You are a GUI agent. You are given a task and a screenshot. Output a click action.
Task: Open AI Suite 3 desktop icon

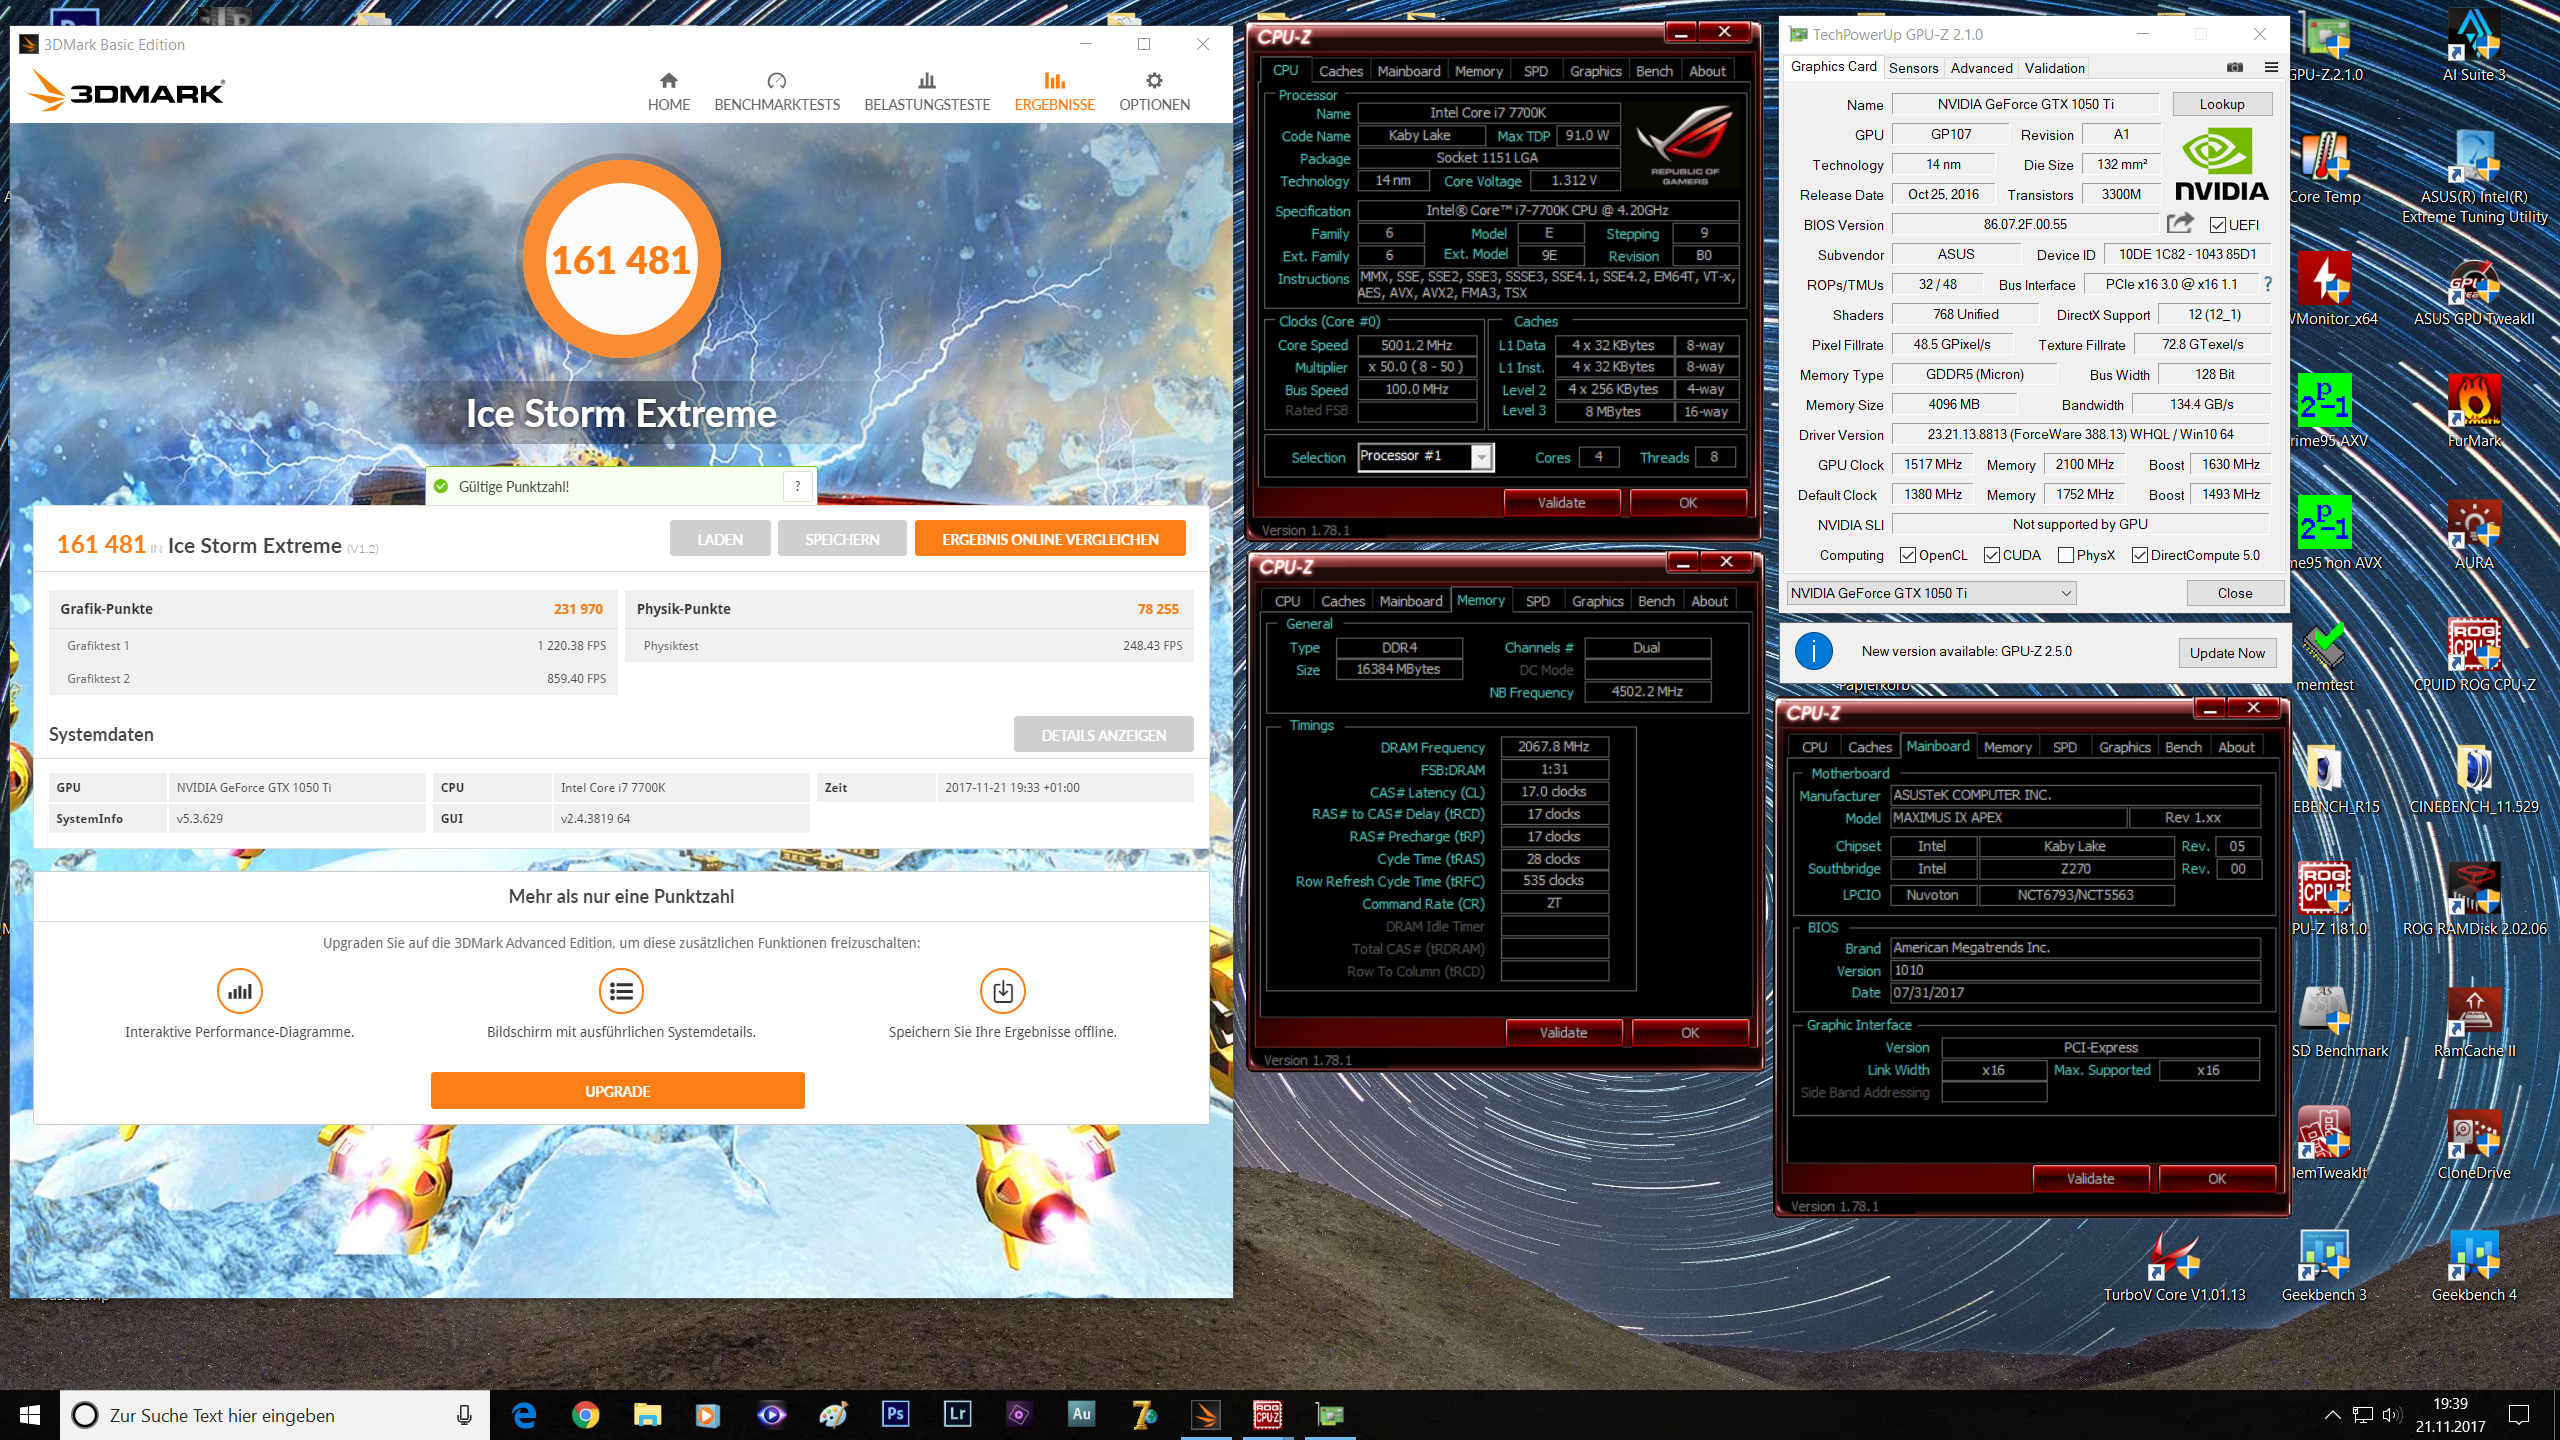tap(2474, 45)
